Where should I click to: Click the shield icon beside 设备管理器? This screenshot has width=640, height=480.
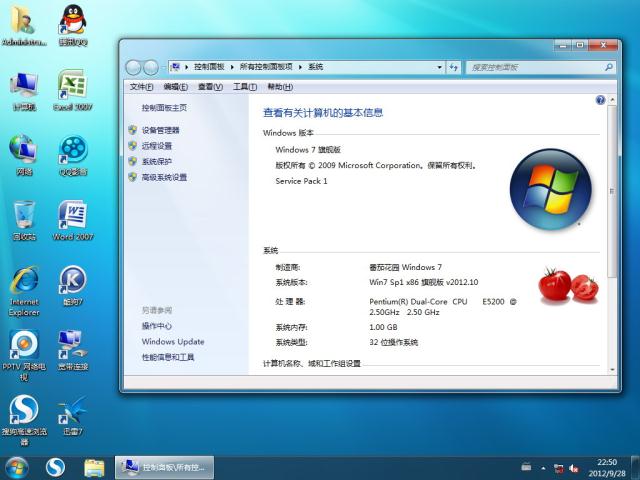(x=132, y=130)
